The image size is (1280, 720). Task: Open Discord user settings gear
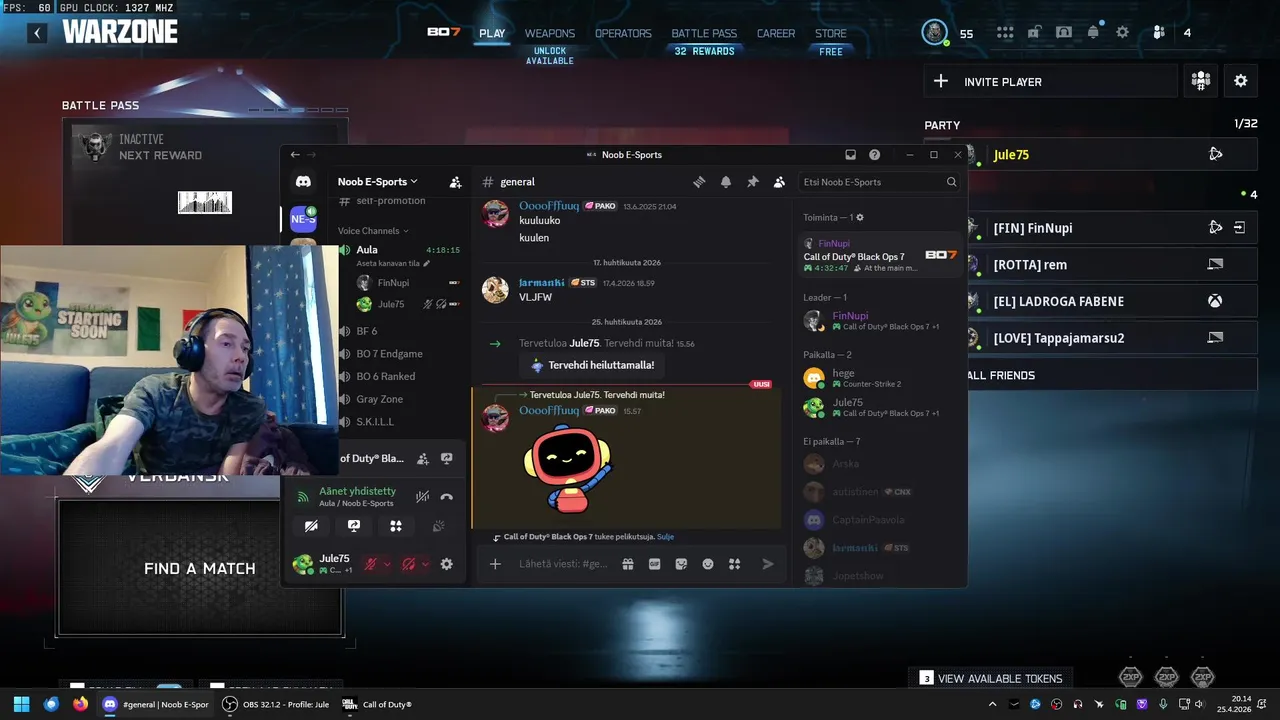(446, 564)
